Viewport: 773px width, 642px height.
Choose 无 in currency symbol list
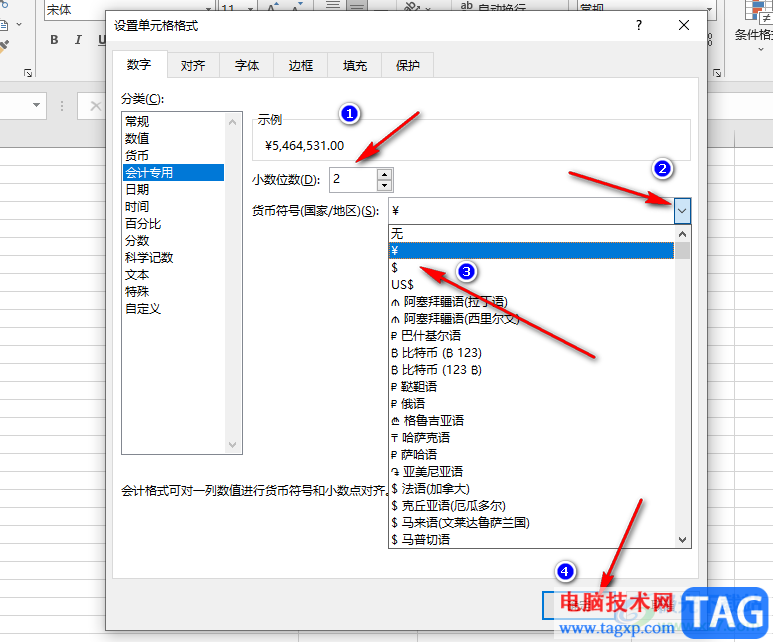click(x=531, y=233)
